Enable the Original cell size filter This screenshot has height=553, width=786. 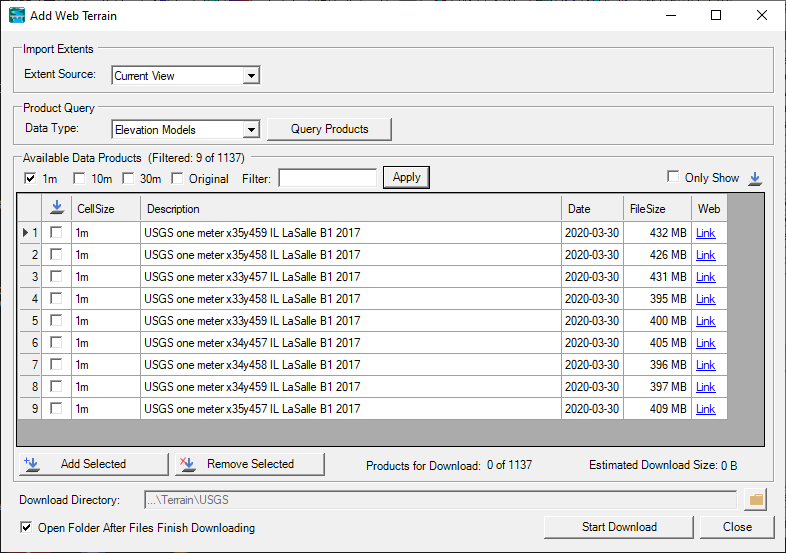178,178
